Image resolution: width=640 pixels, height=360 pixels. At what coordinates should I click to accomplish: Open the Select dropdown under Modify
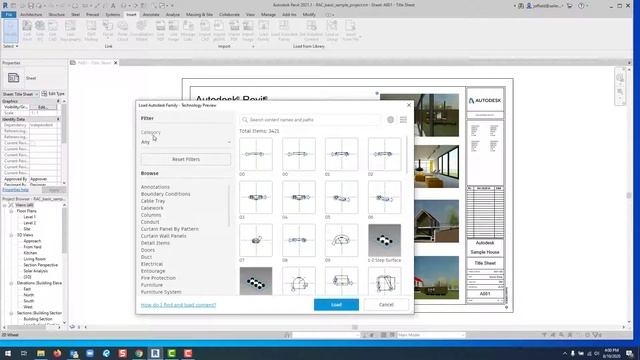point(11,46)
